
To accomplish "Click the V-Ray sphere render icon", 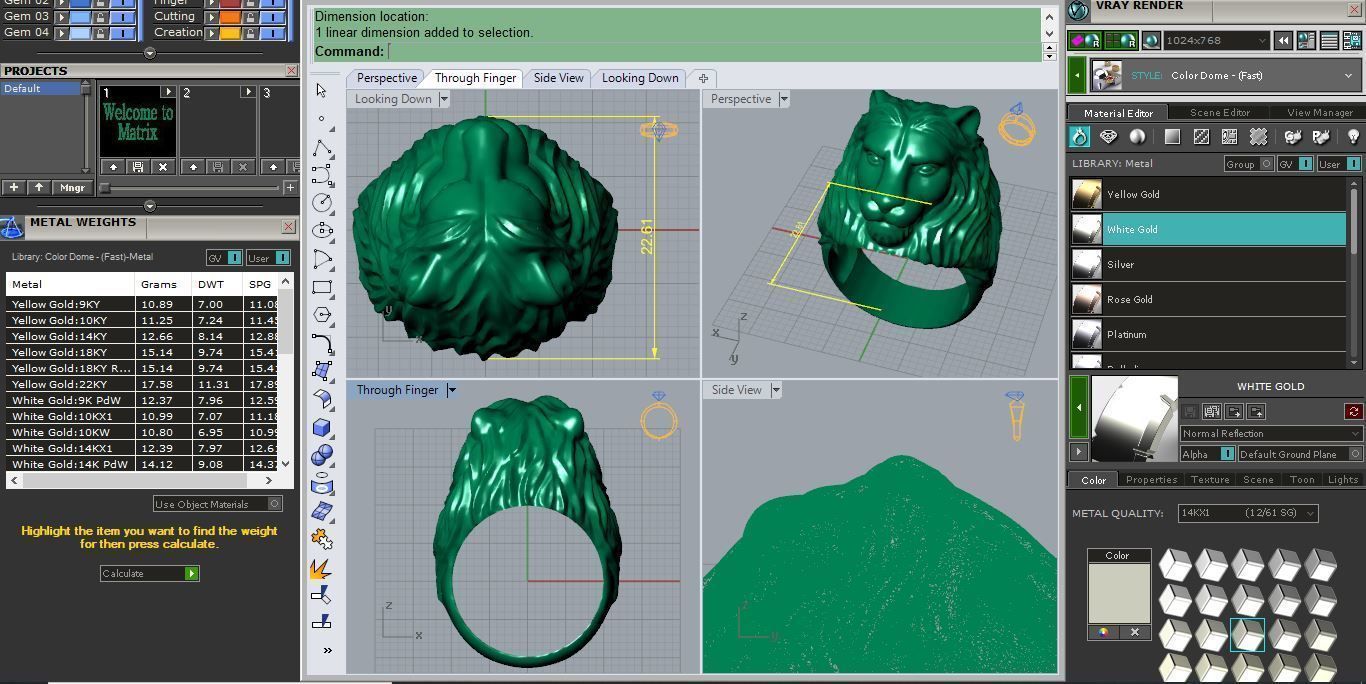I will (x=1151, y=41).
